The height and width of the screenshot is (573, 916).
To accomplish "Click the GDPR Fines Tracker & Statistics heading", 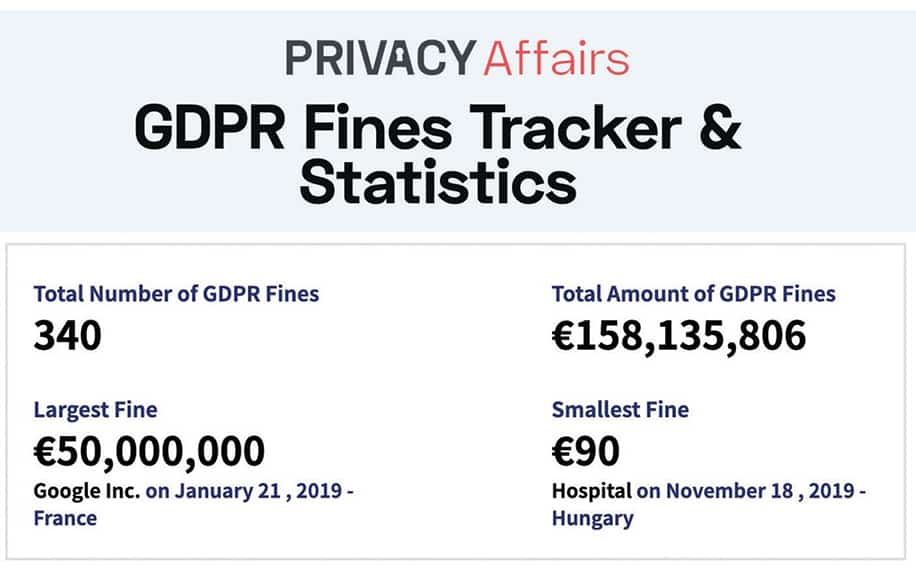I will 438,153.
